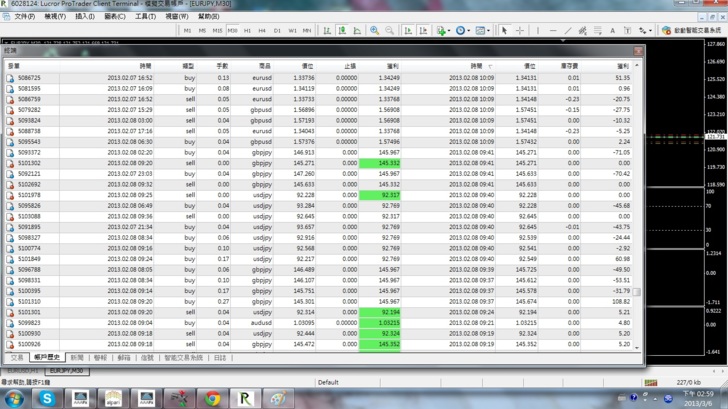The width and height of the screenshot is (728, 409).
Task: Click the zoom out magnifier icon
Action: click(389, 31)
